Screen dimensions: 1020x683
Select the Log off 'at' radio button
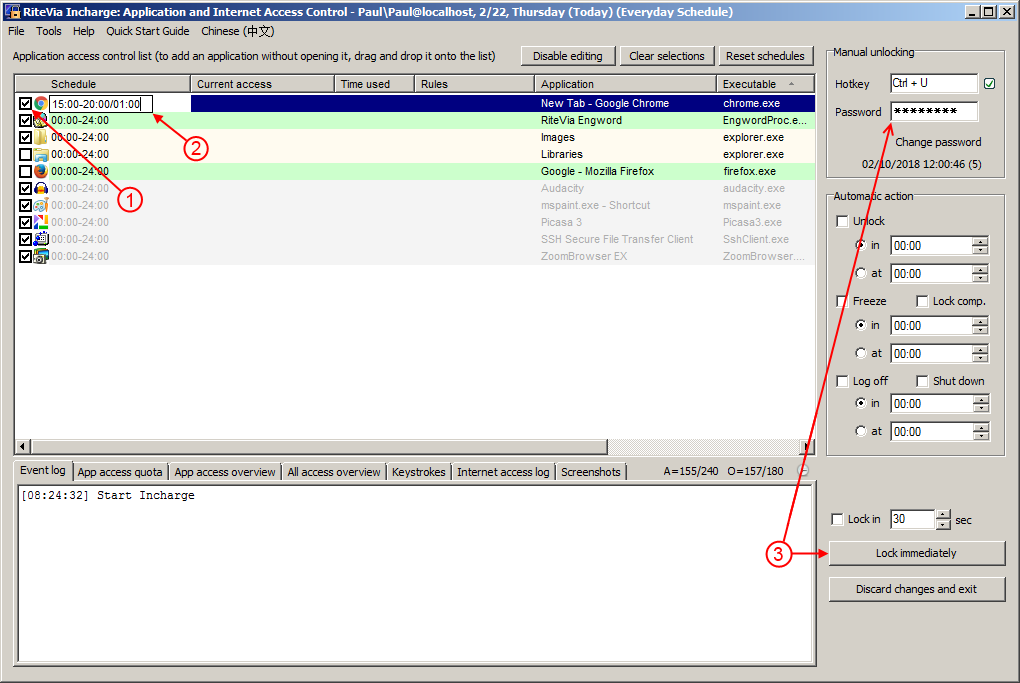[x=861, y=431]
